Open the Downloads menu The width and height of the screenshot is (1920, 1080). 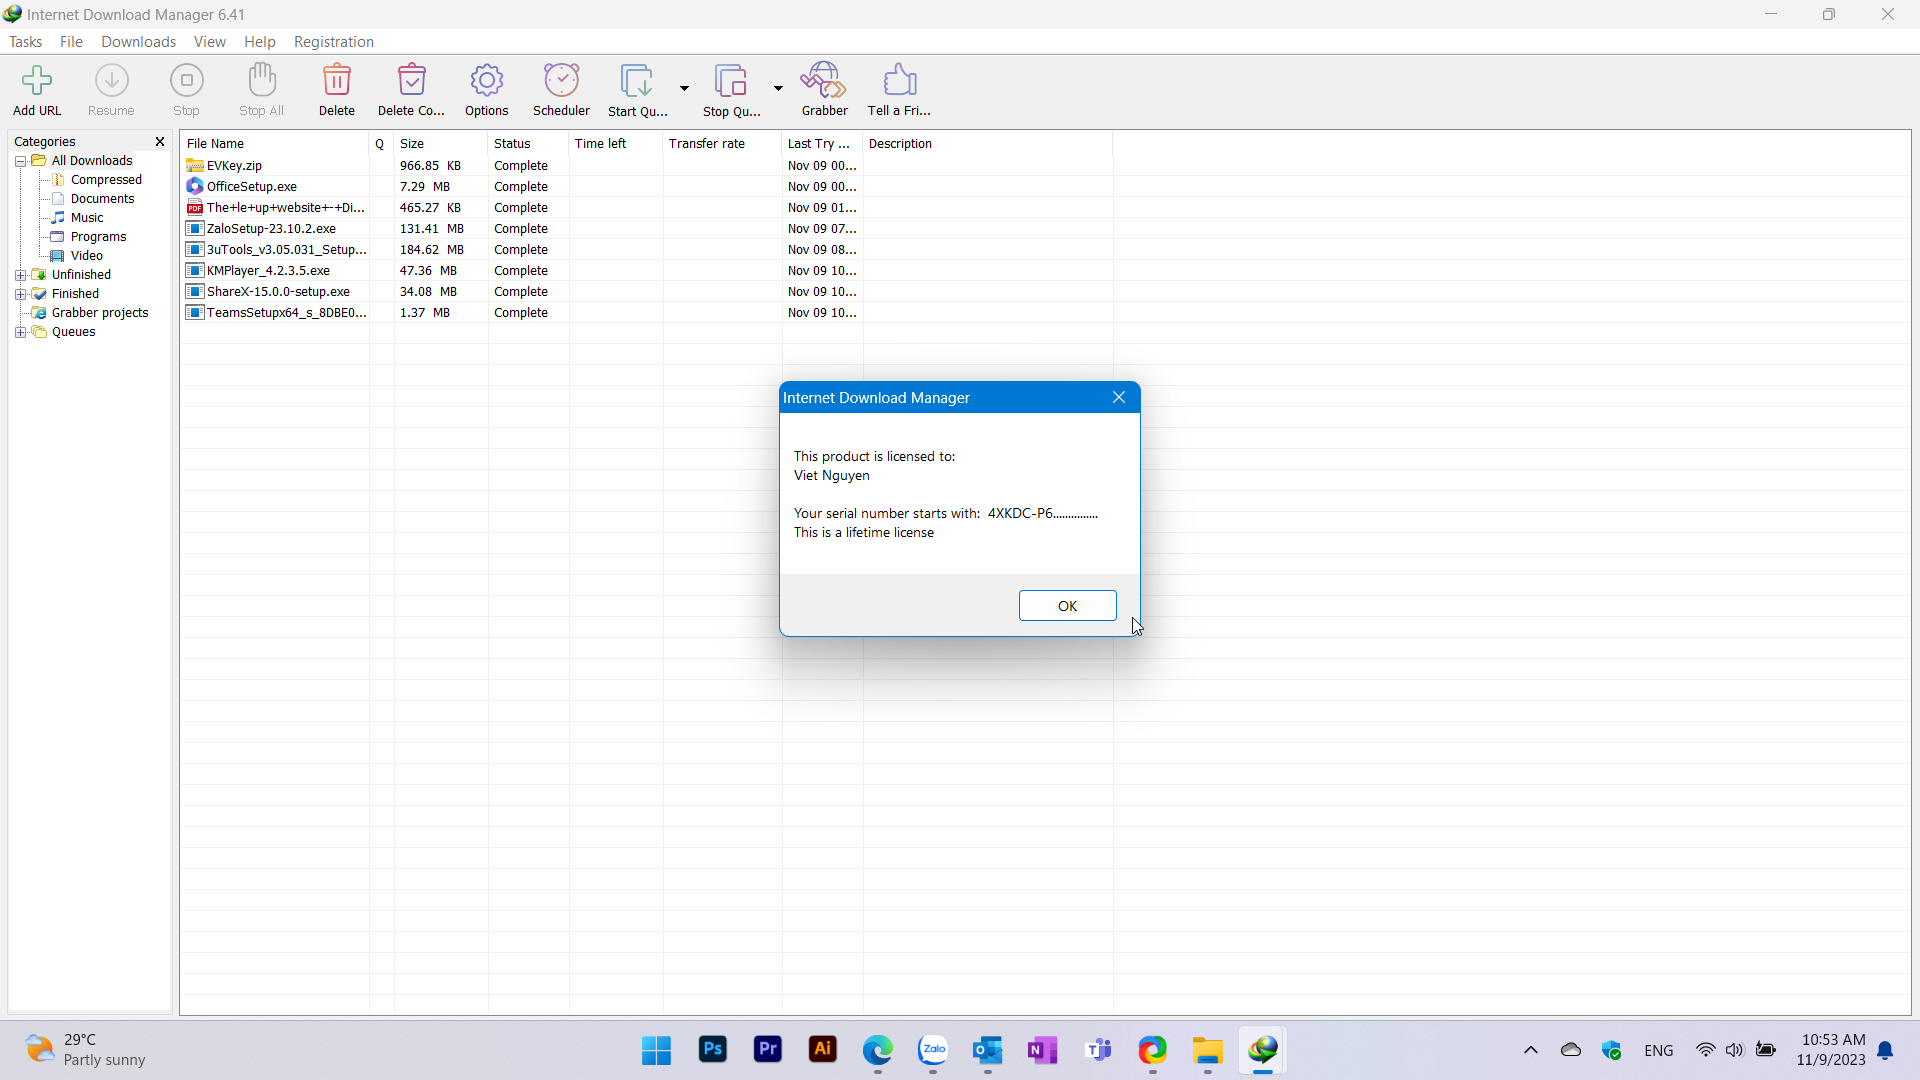[x=137, y=41]
